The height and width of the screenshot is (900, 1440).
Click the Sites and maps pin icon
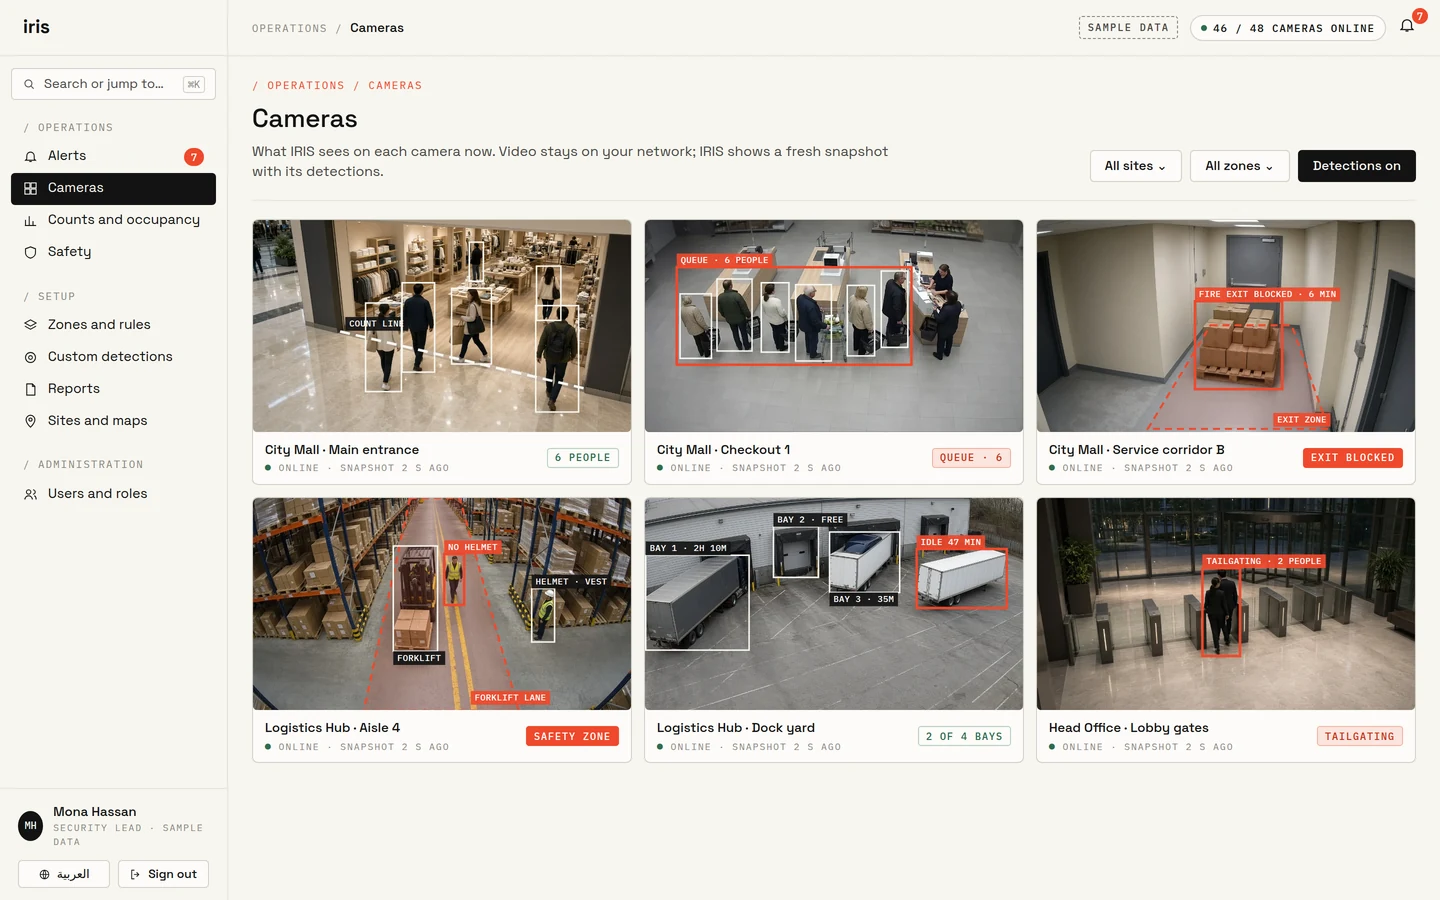(30, 421)
